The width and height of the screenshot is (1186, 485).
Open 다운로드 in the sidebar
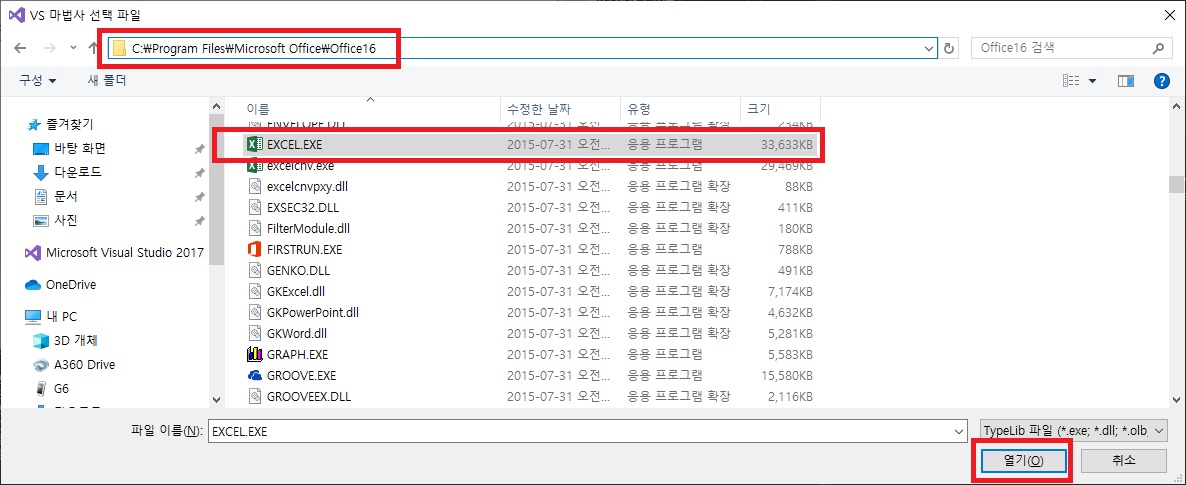[x=67, y=172]
